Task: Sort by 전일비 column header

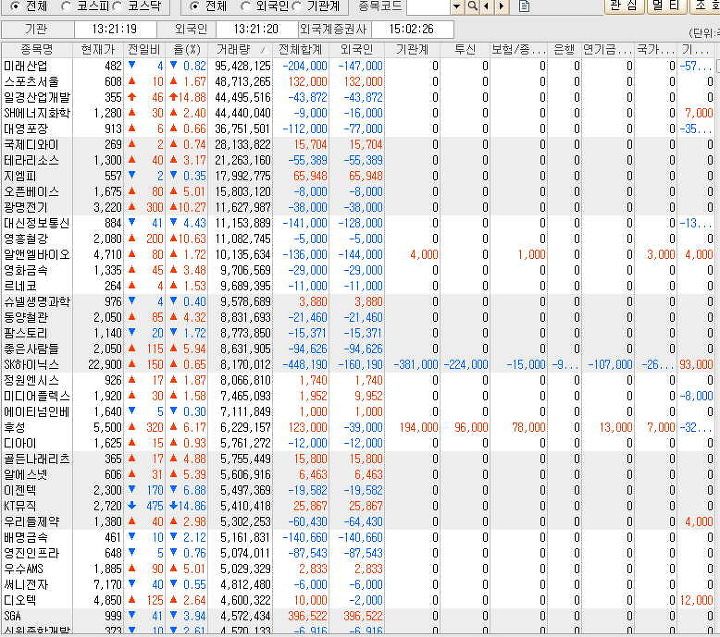Action: [x=144, y=49]
